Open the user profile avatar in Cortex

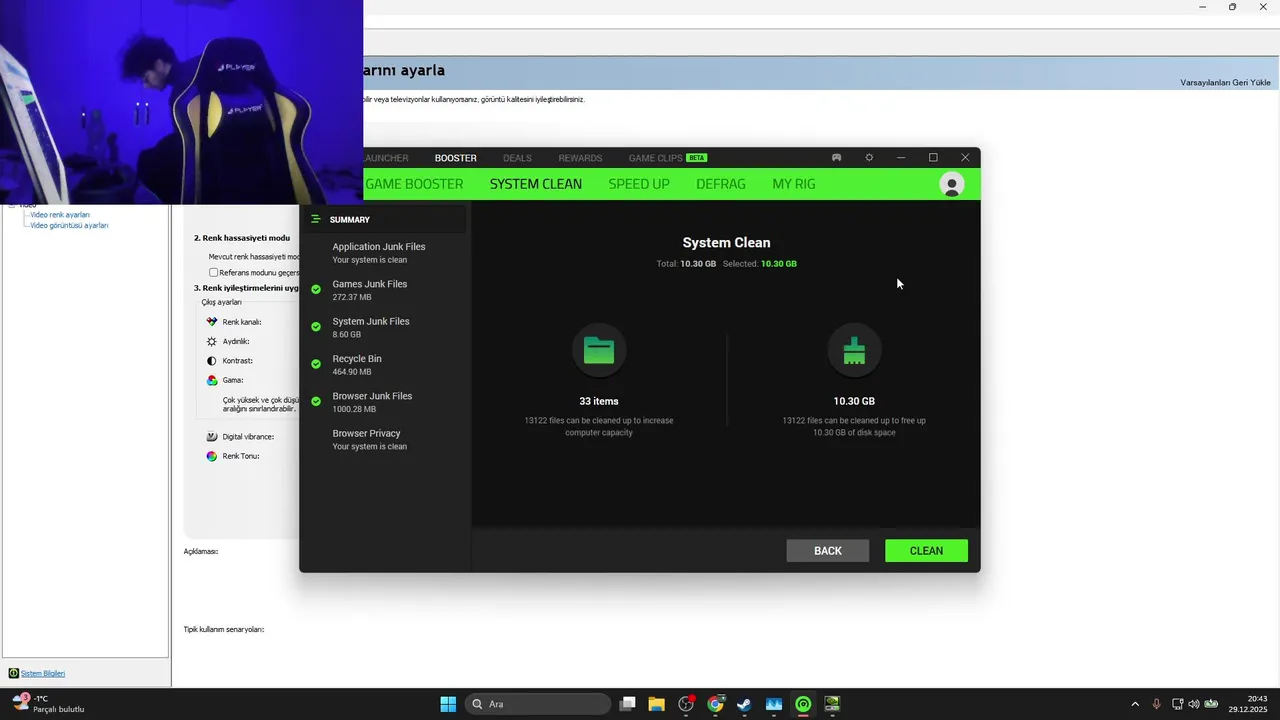(x=951, y=184)
